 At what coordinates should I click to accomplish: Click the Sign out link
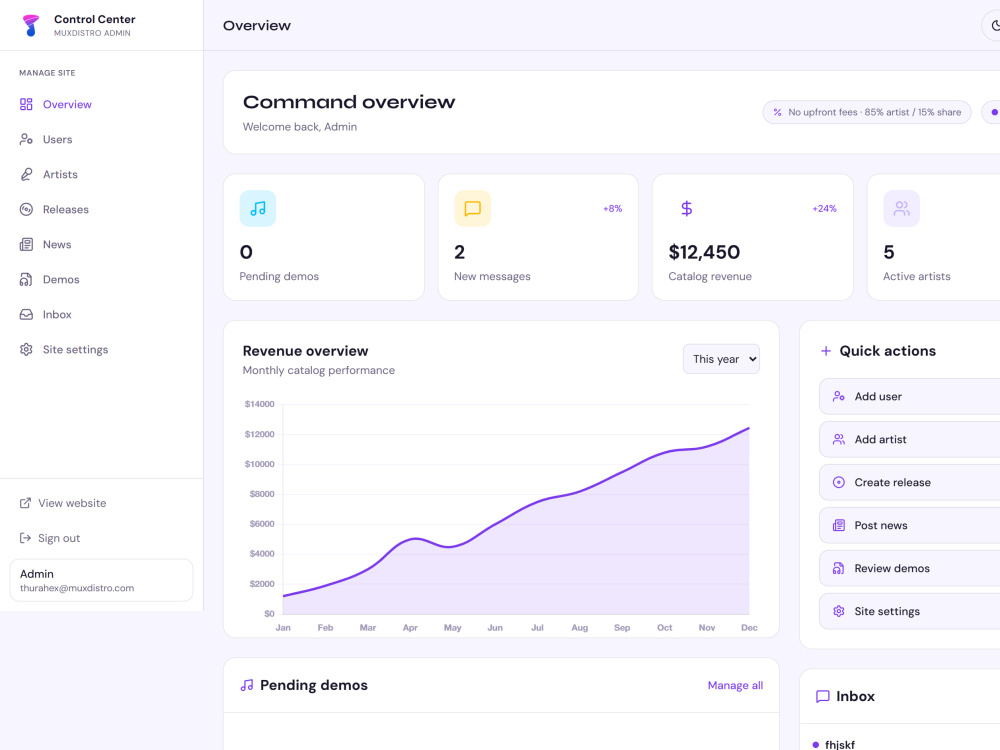(102, 538)
